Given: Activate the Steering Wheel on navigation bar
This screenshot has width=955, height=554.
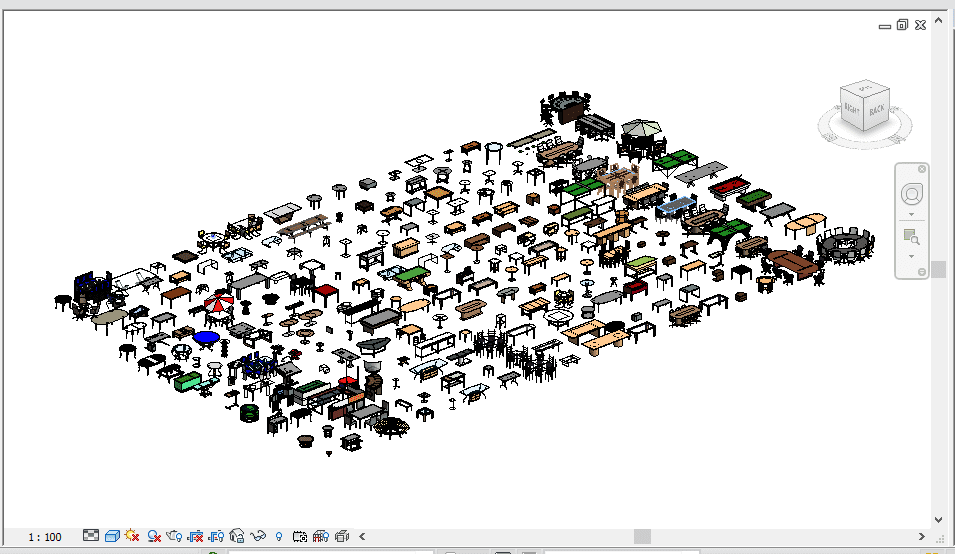Looking at the screenshot, I should pyautogui.click(x=911, y=193).
